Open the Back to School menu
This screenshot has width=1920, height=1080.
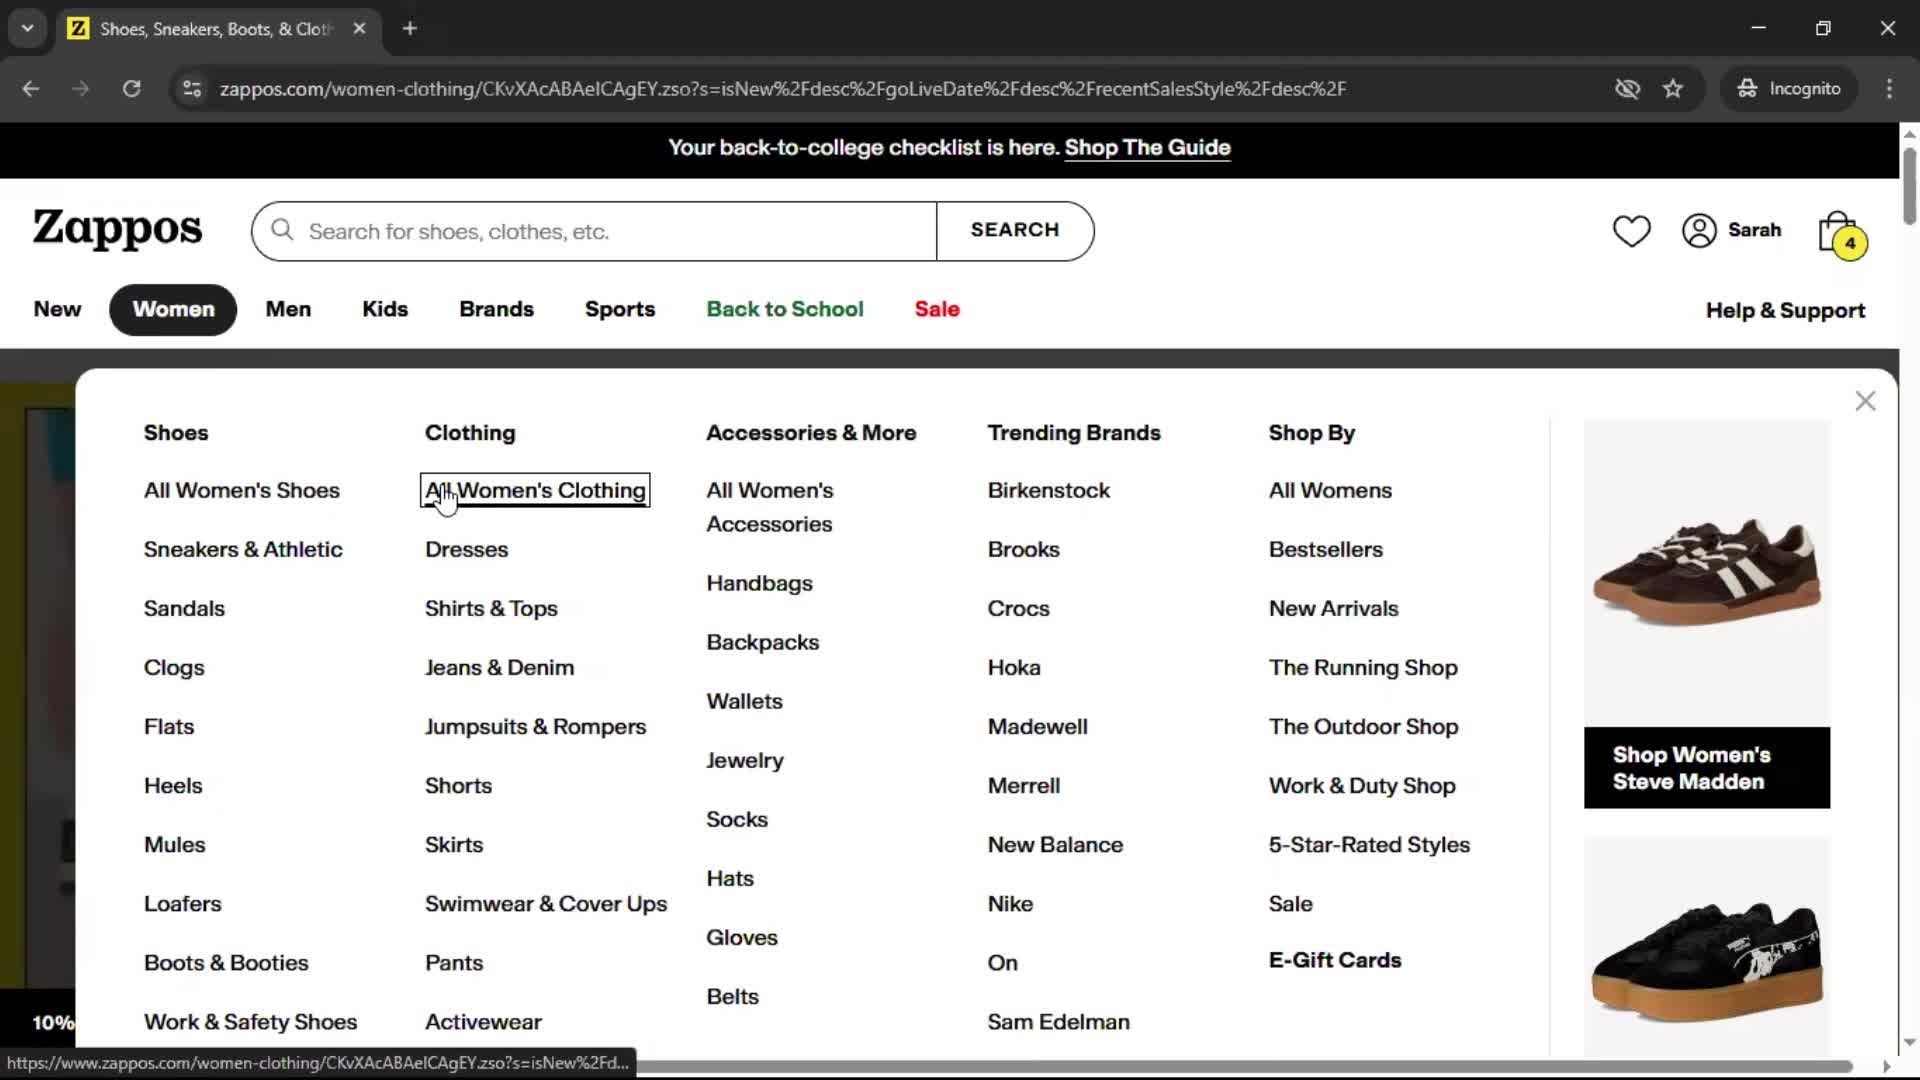785,309
